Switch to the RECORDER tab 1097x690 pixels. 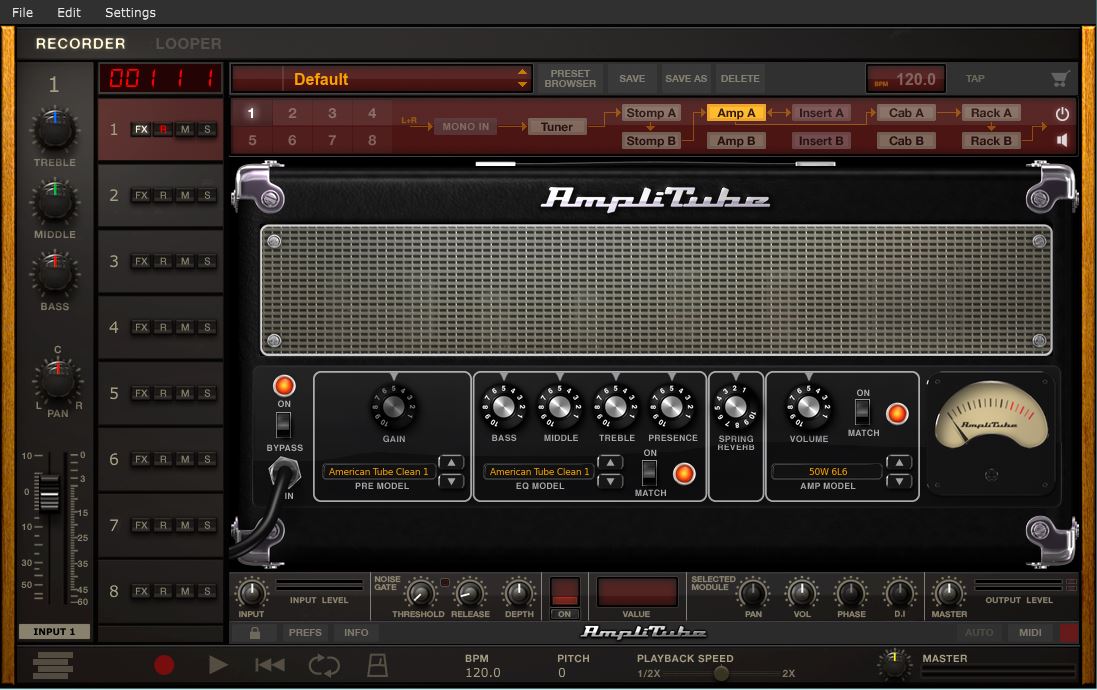pos(80,43)
